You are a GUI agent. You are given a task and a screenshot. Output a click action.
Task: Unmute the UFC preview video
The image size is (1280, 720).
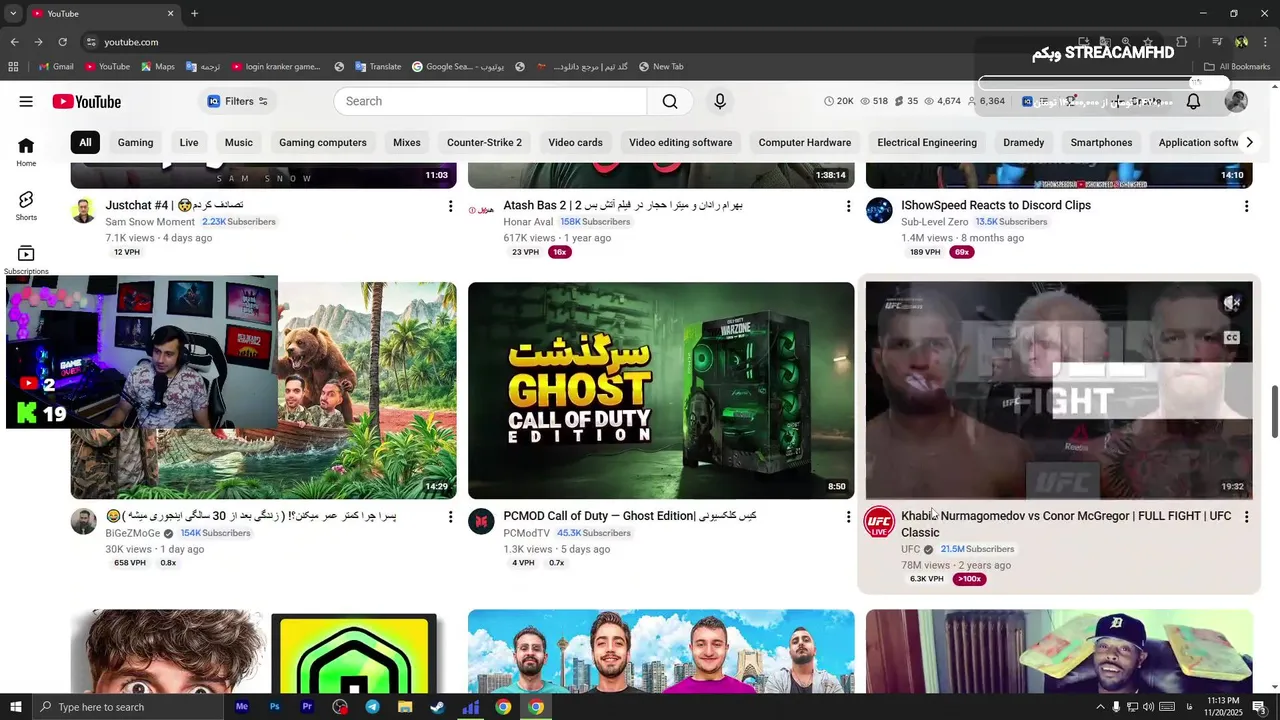point(1232,302)
